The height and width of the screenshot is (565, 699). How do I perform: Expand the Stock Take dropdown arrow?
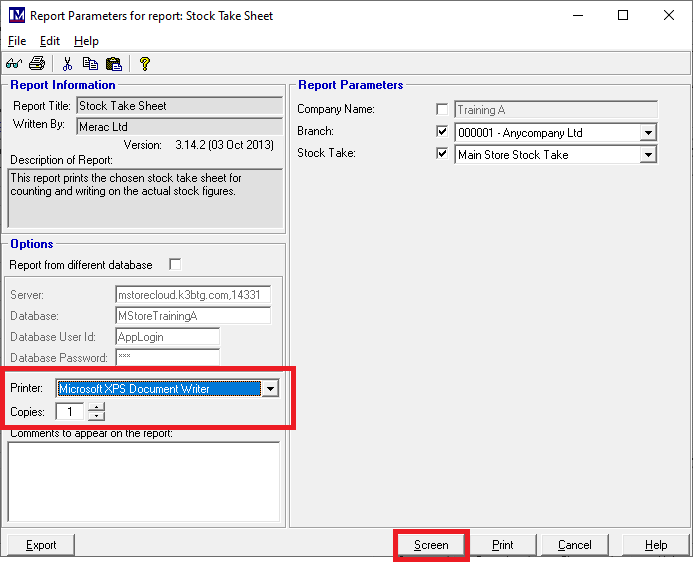[648, 155]
